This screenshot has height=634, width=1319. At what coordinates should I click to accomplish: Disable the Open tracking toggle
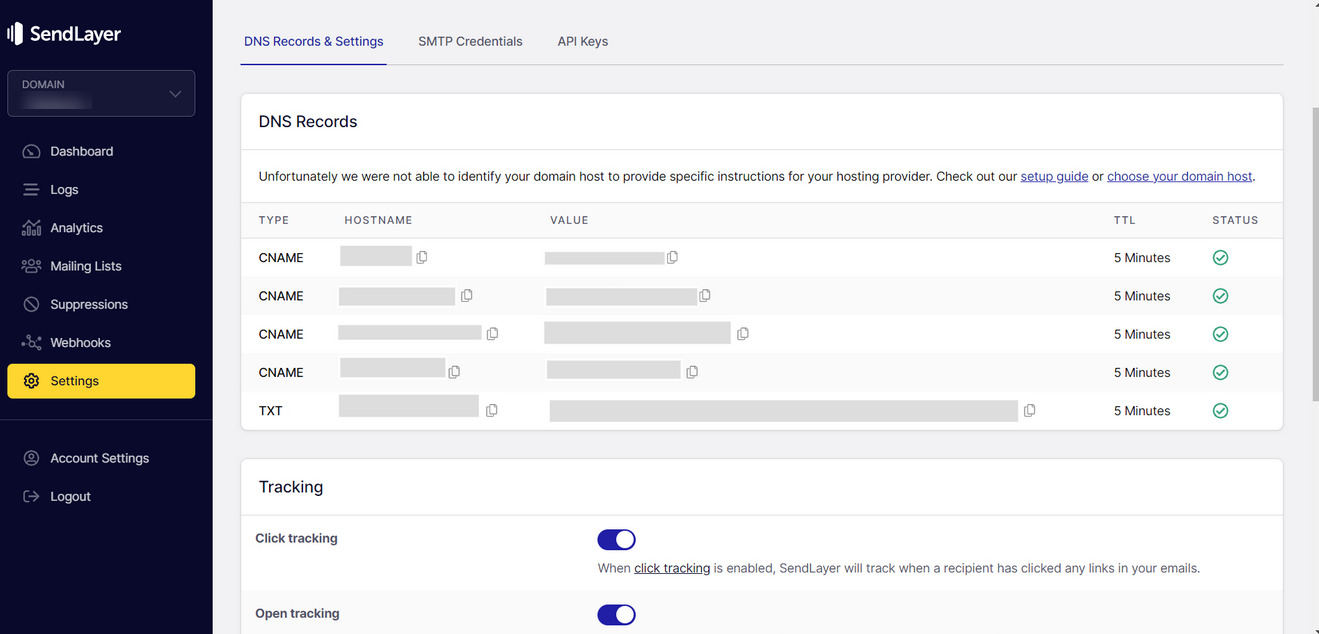click(616, 615)
